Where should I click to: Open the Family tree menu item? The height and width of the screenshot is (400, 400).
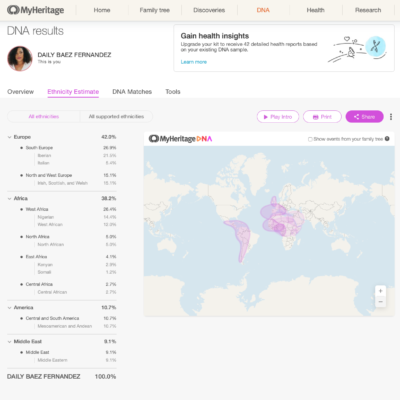155,10
